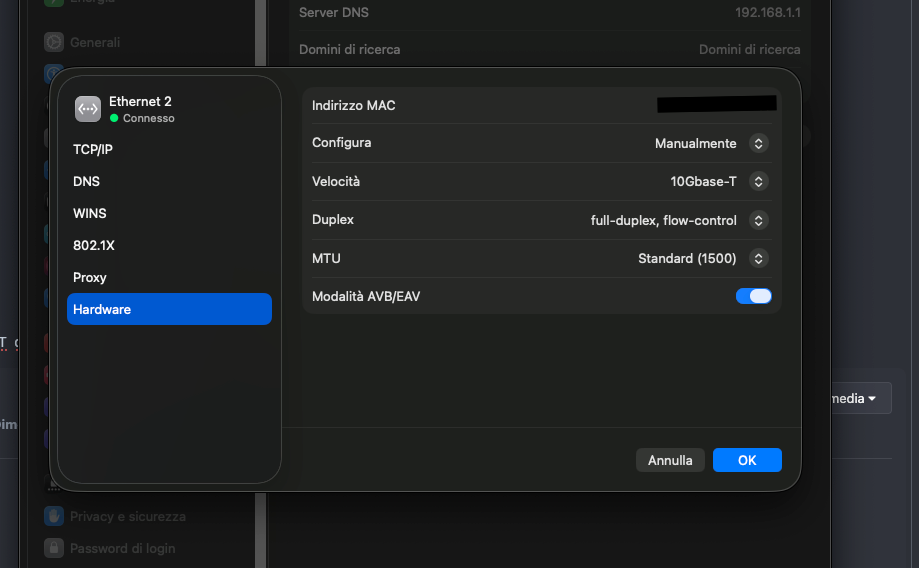This screenshot has height=568, width=919.
Task: Switch to the TCP/IP section
Action: click(93, 149)
